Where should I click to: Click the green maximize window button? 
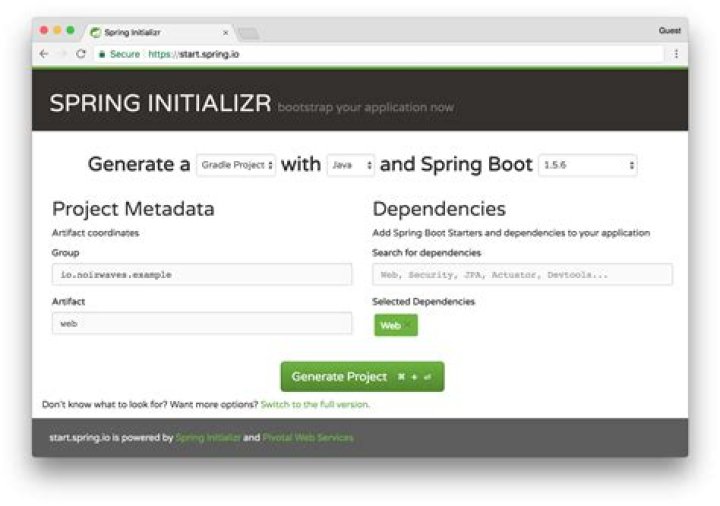pos(70,30)
